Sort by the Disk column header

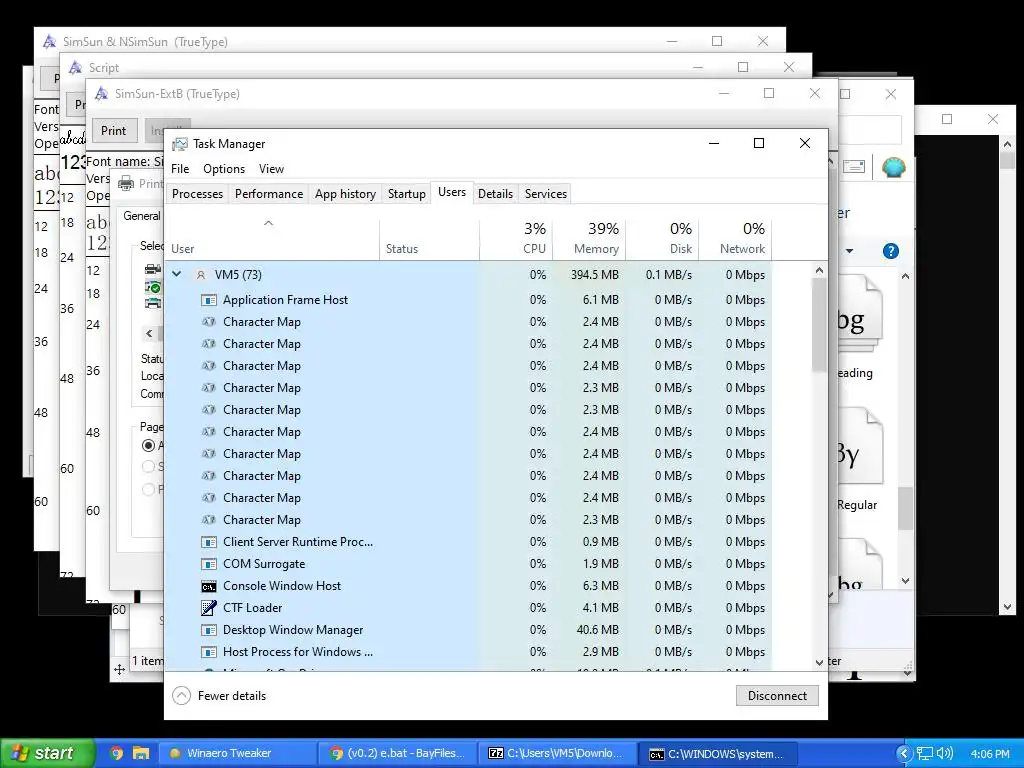pyautogui.click(x=663, y=239)
